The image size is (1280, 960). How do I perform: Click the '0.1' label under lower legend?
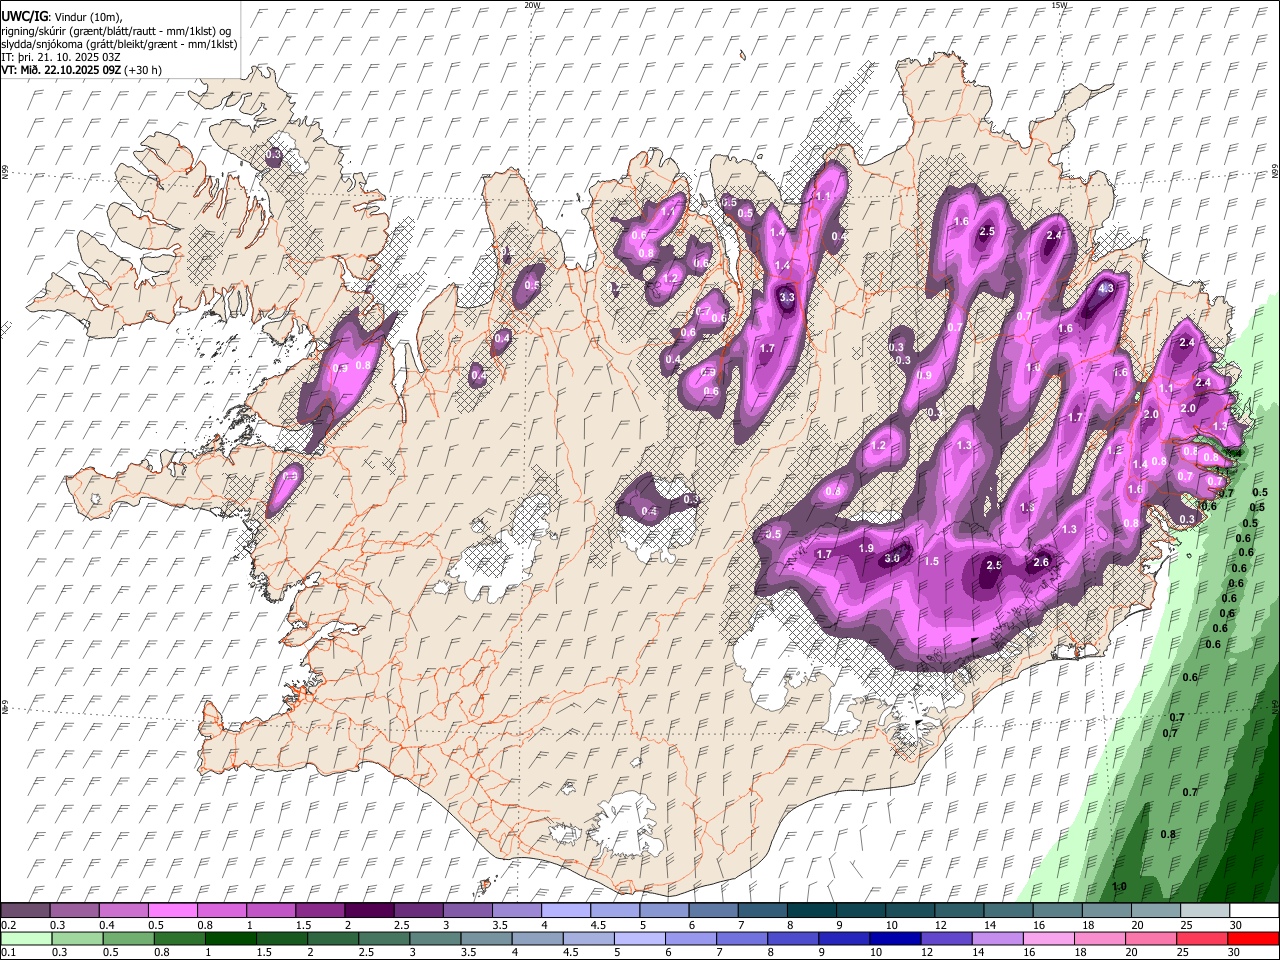8,953
